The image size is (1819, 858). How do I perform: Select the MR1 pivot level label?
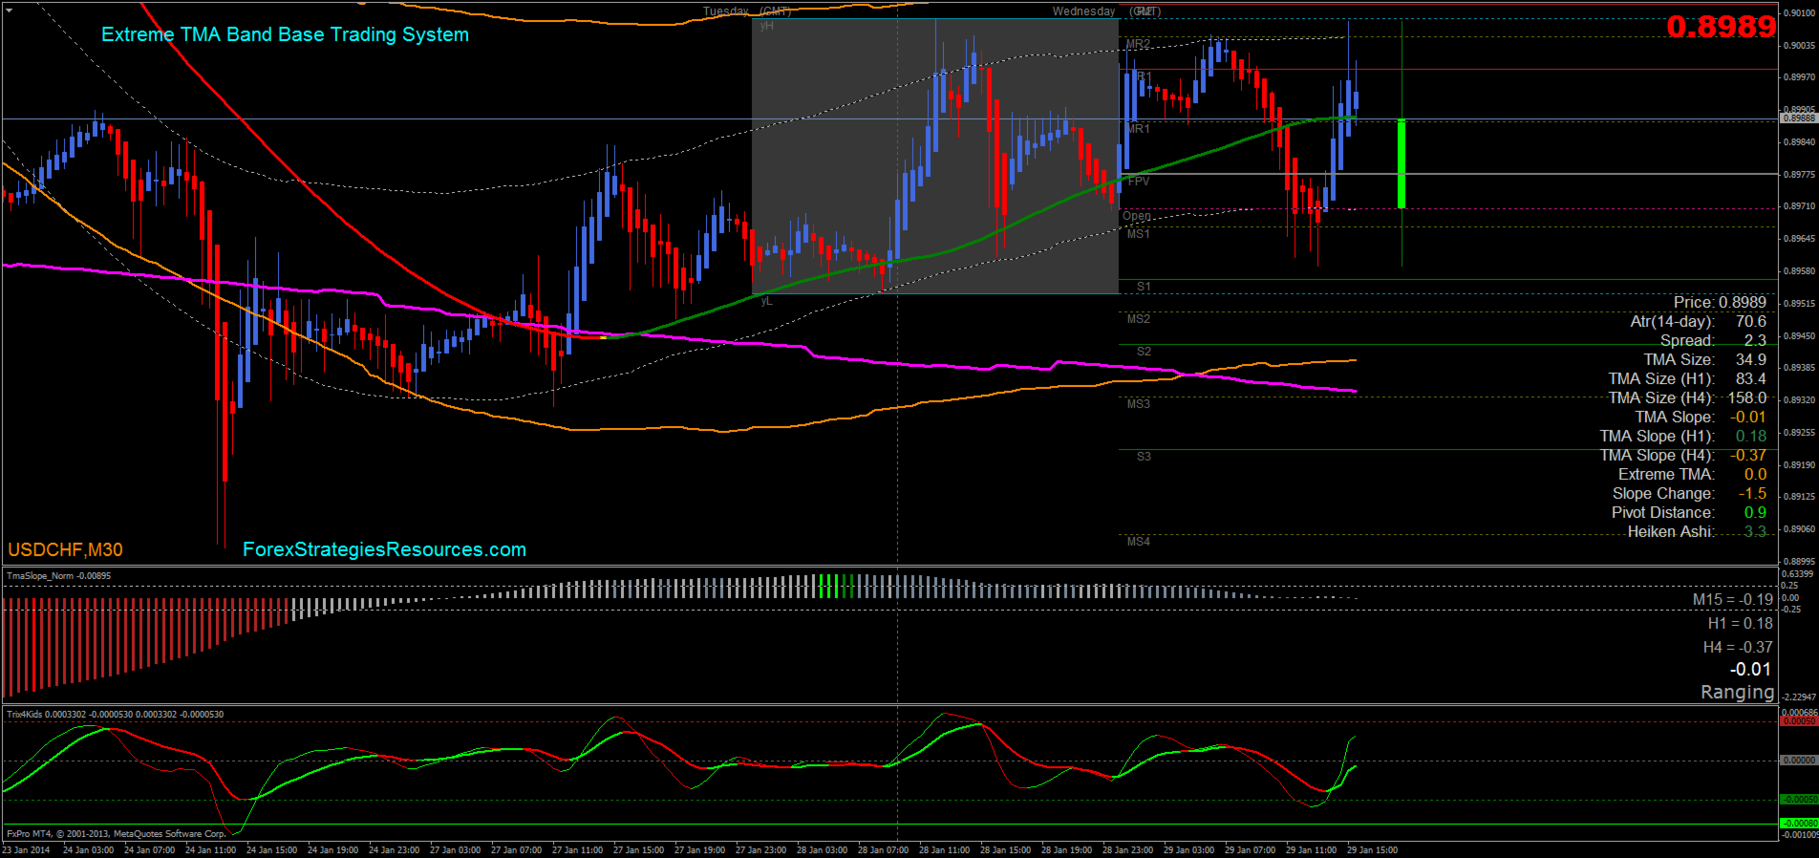(1138, 129)
